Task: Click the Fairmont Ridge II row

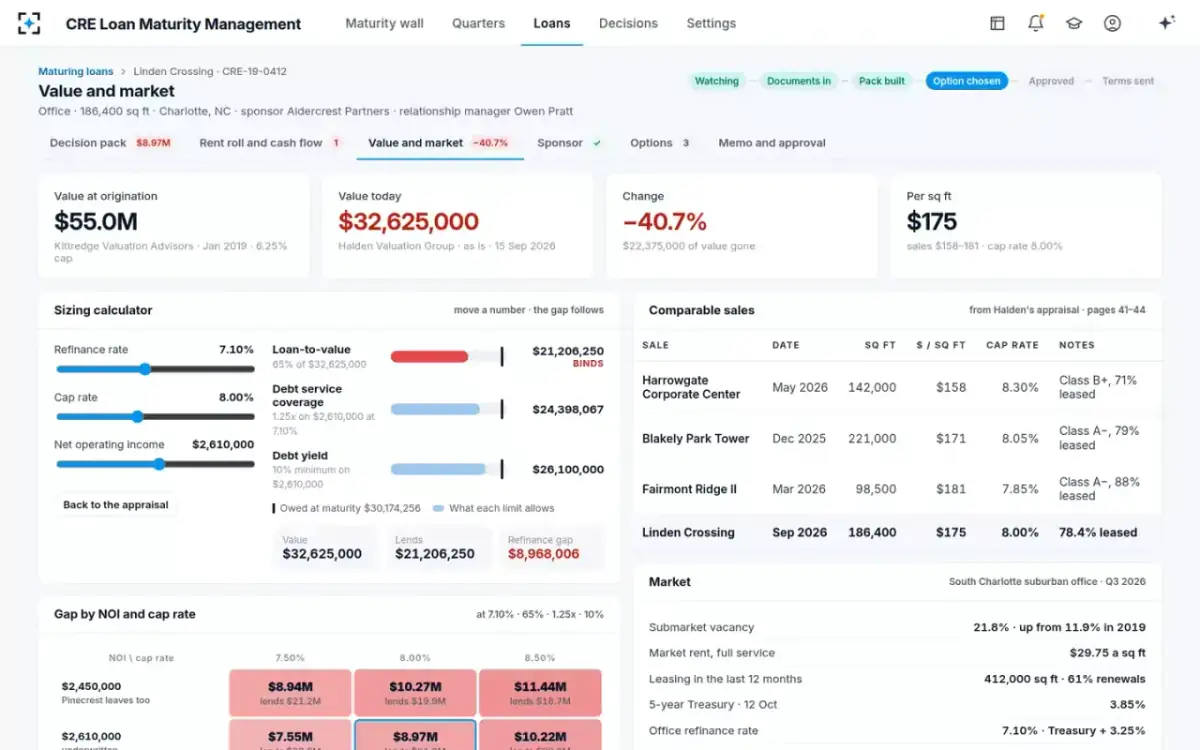Action: coord(898,489)
